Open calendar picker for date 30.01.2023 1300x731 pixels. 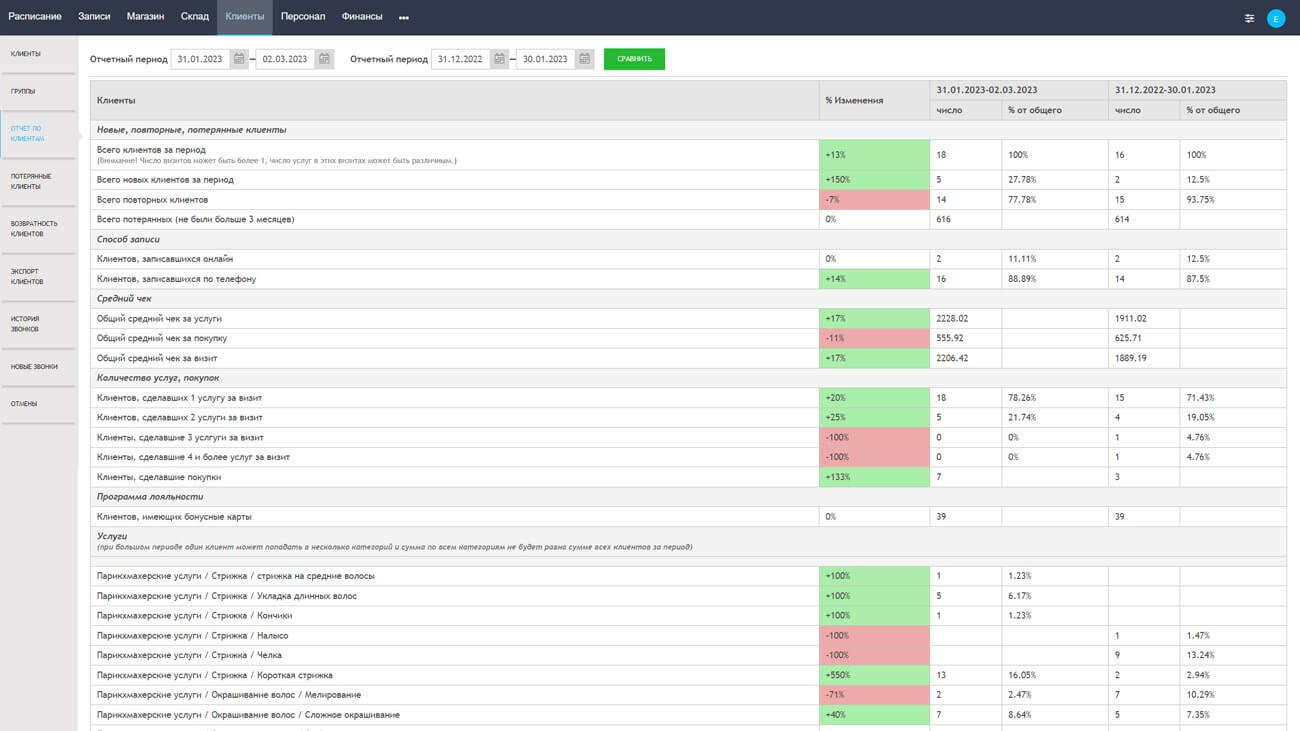585,59
